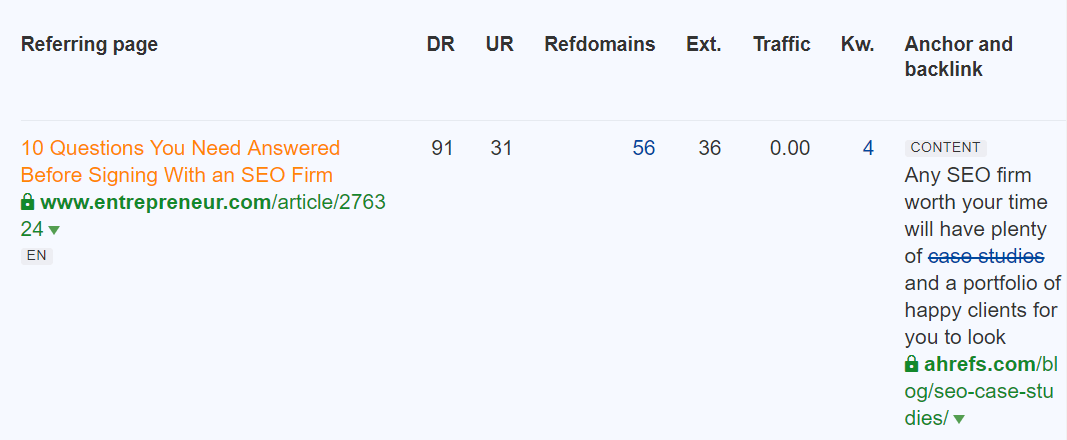Sort by the Kw. column header

click(858, 44)
